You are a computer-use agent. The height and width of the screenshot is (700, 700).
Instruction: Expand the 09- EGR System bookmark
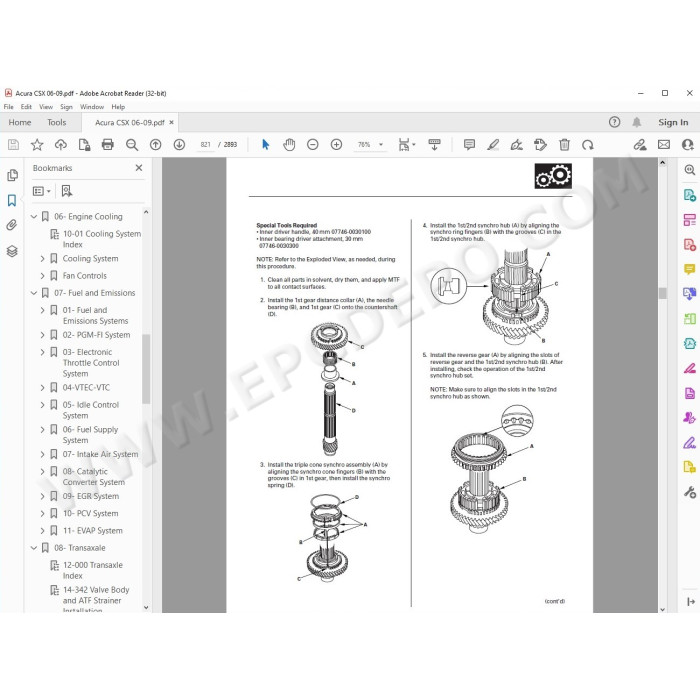[x=42, y=496]
